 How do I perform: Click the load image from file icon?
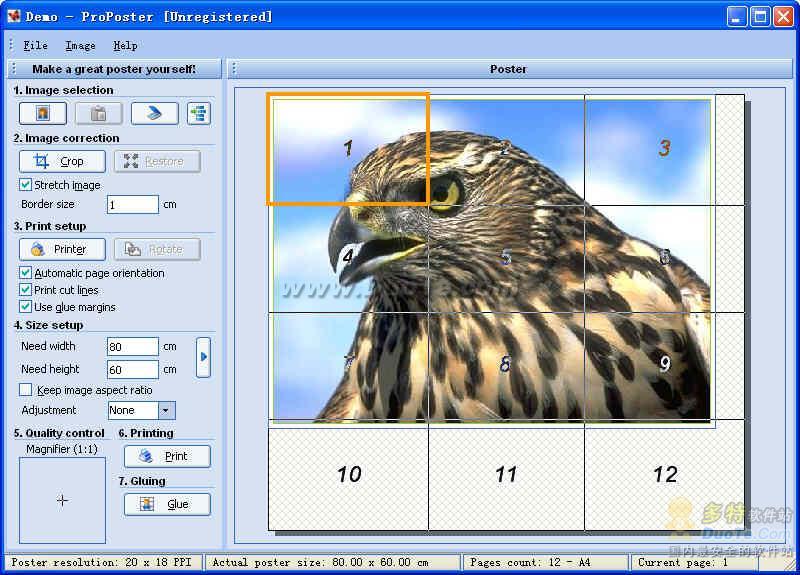43,113
